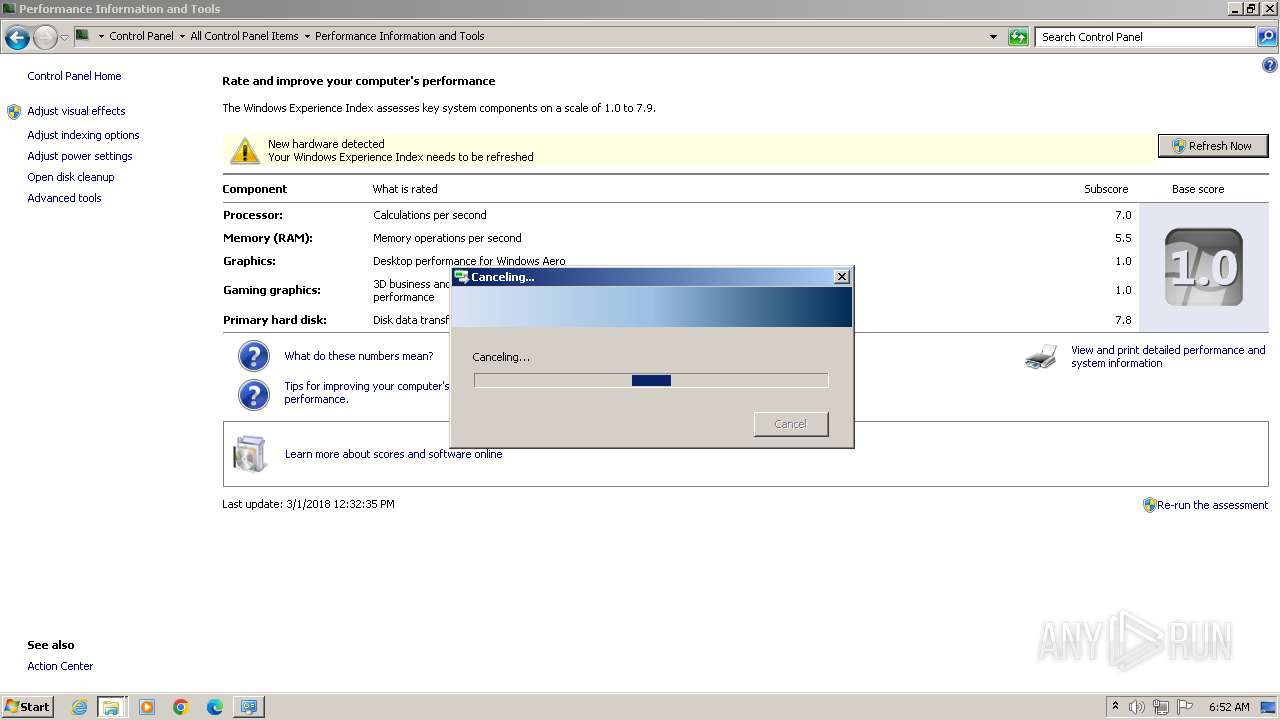Screen dimensions: 1280x720
Task: Open the Start menu
Action: (28, 706)
